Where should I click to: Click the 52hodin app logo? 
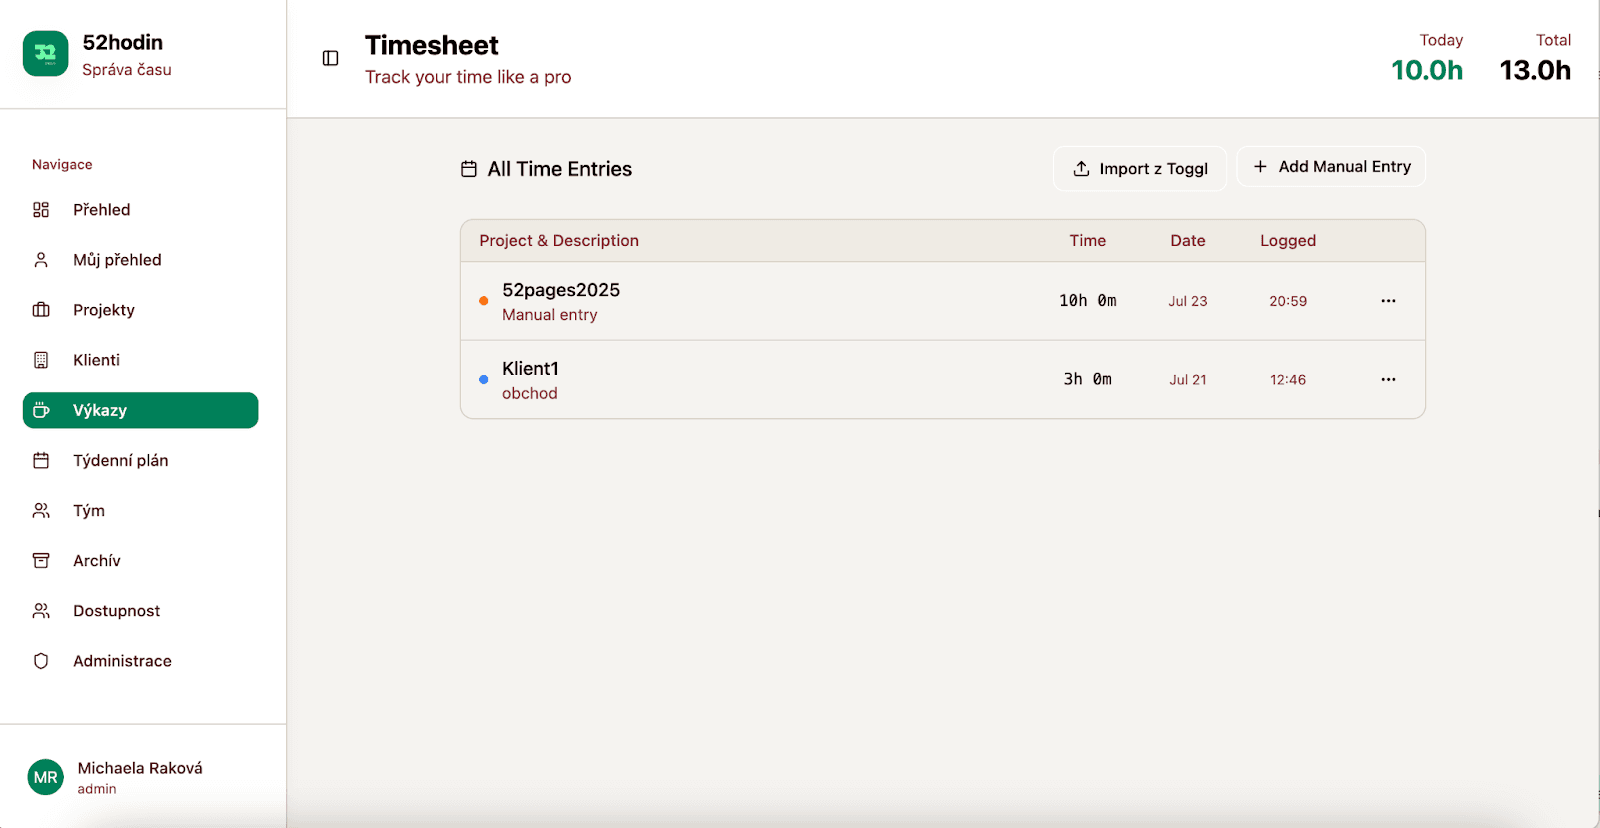click(46, 54)
